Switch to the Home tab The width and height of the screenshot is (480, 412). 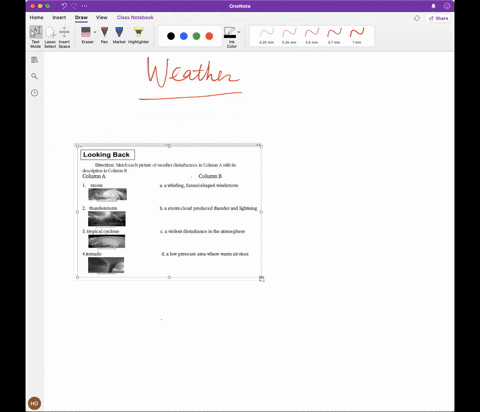click(36, 17)
